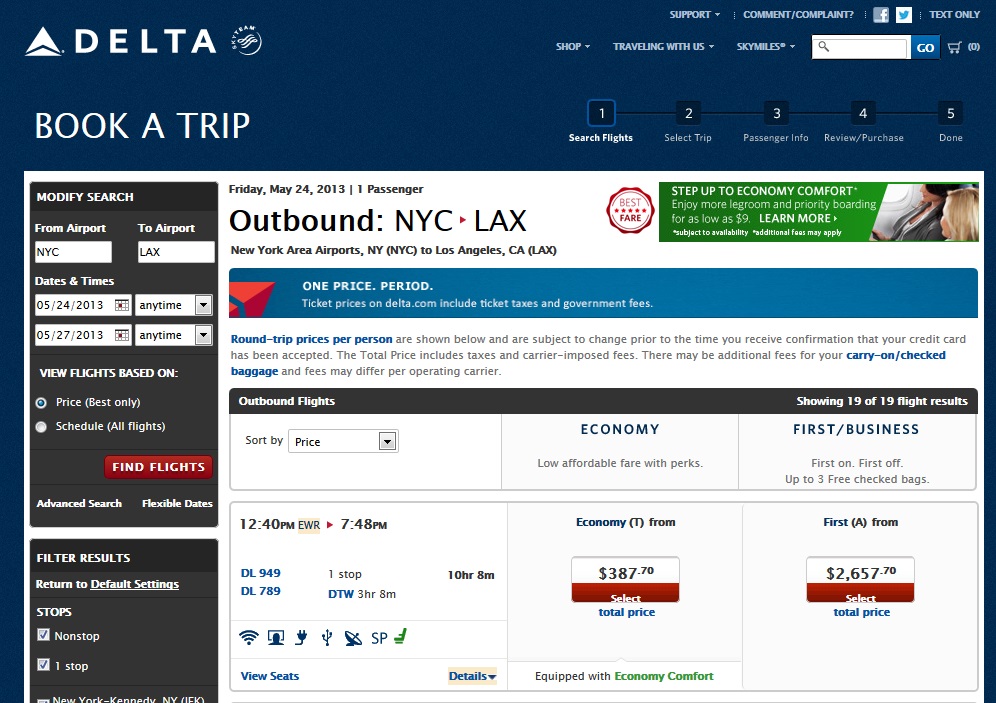Click the Facebook icon in the header

point(881,15)
